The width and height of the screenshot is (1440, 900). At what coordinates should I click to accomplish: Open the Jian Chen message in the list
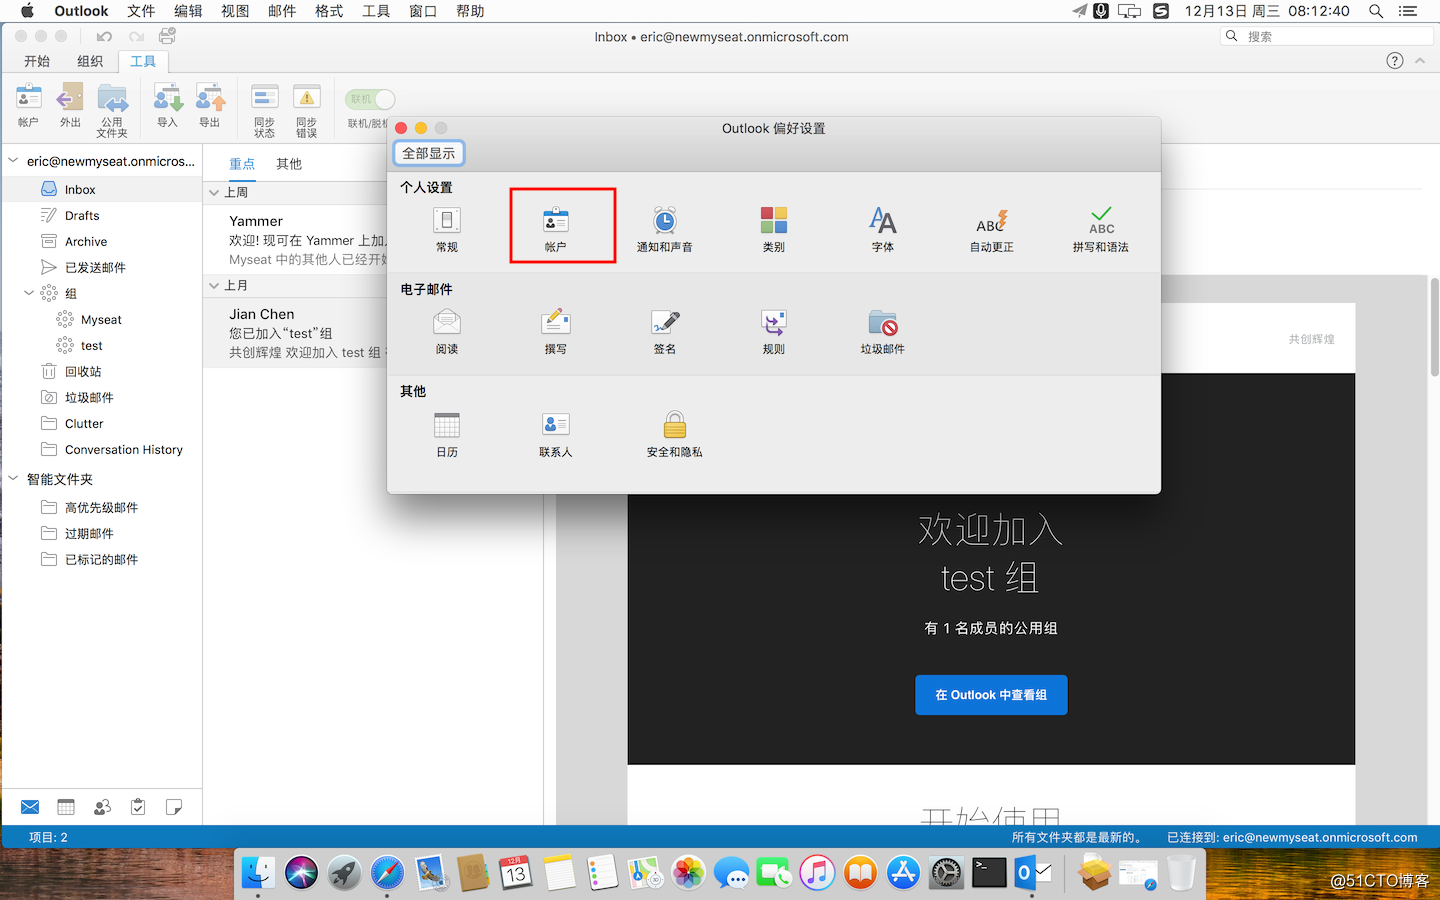point(296,332)
